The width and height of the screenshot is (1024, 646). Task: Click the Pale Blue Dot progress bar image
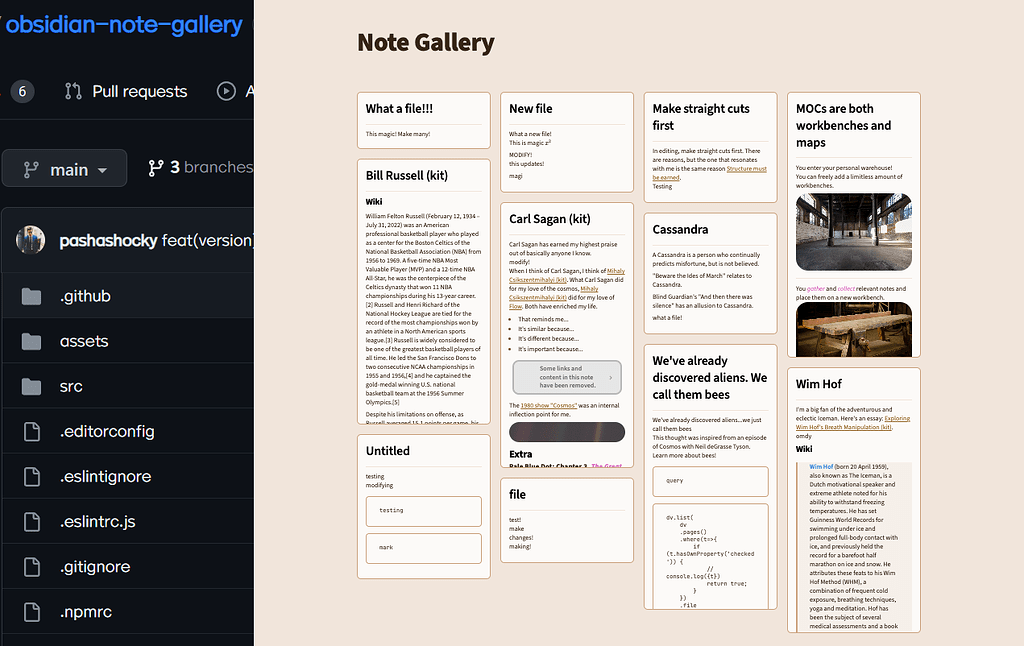[567, 431]
